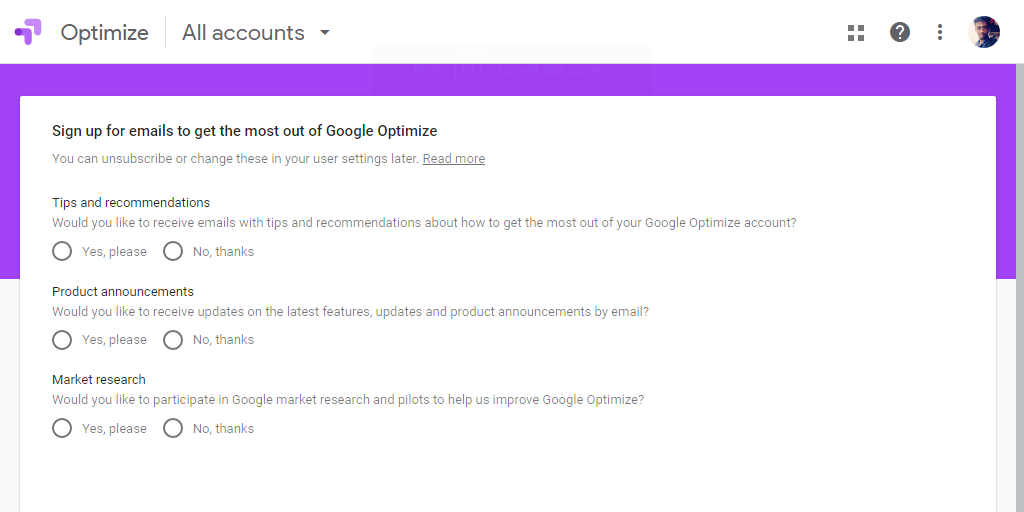Open the Google apps grid launcher
This screenshot has height=512, width=1024.
[x=856, y=33]
